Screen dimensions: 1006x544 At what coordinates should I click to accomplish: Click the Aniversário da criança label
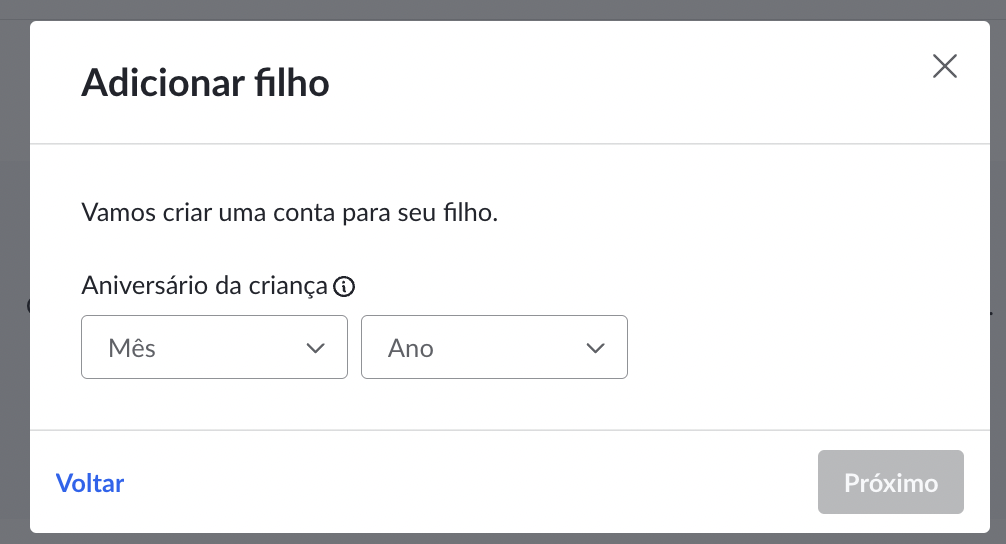pos(205,285)
